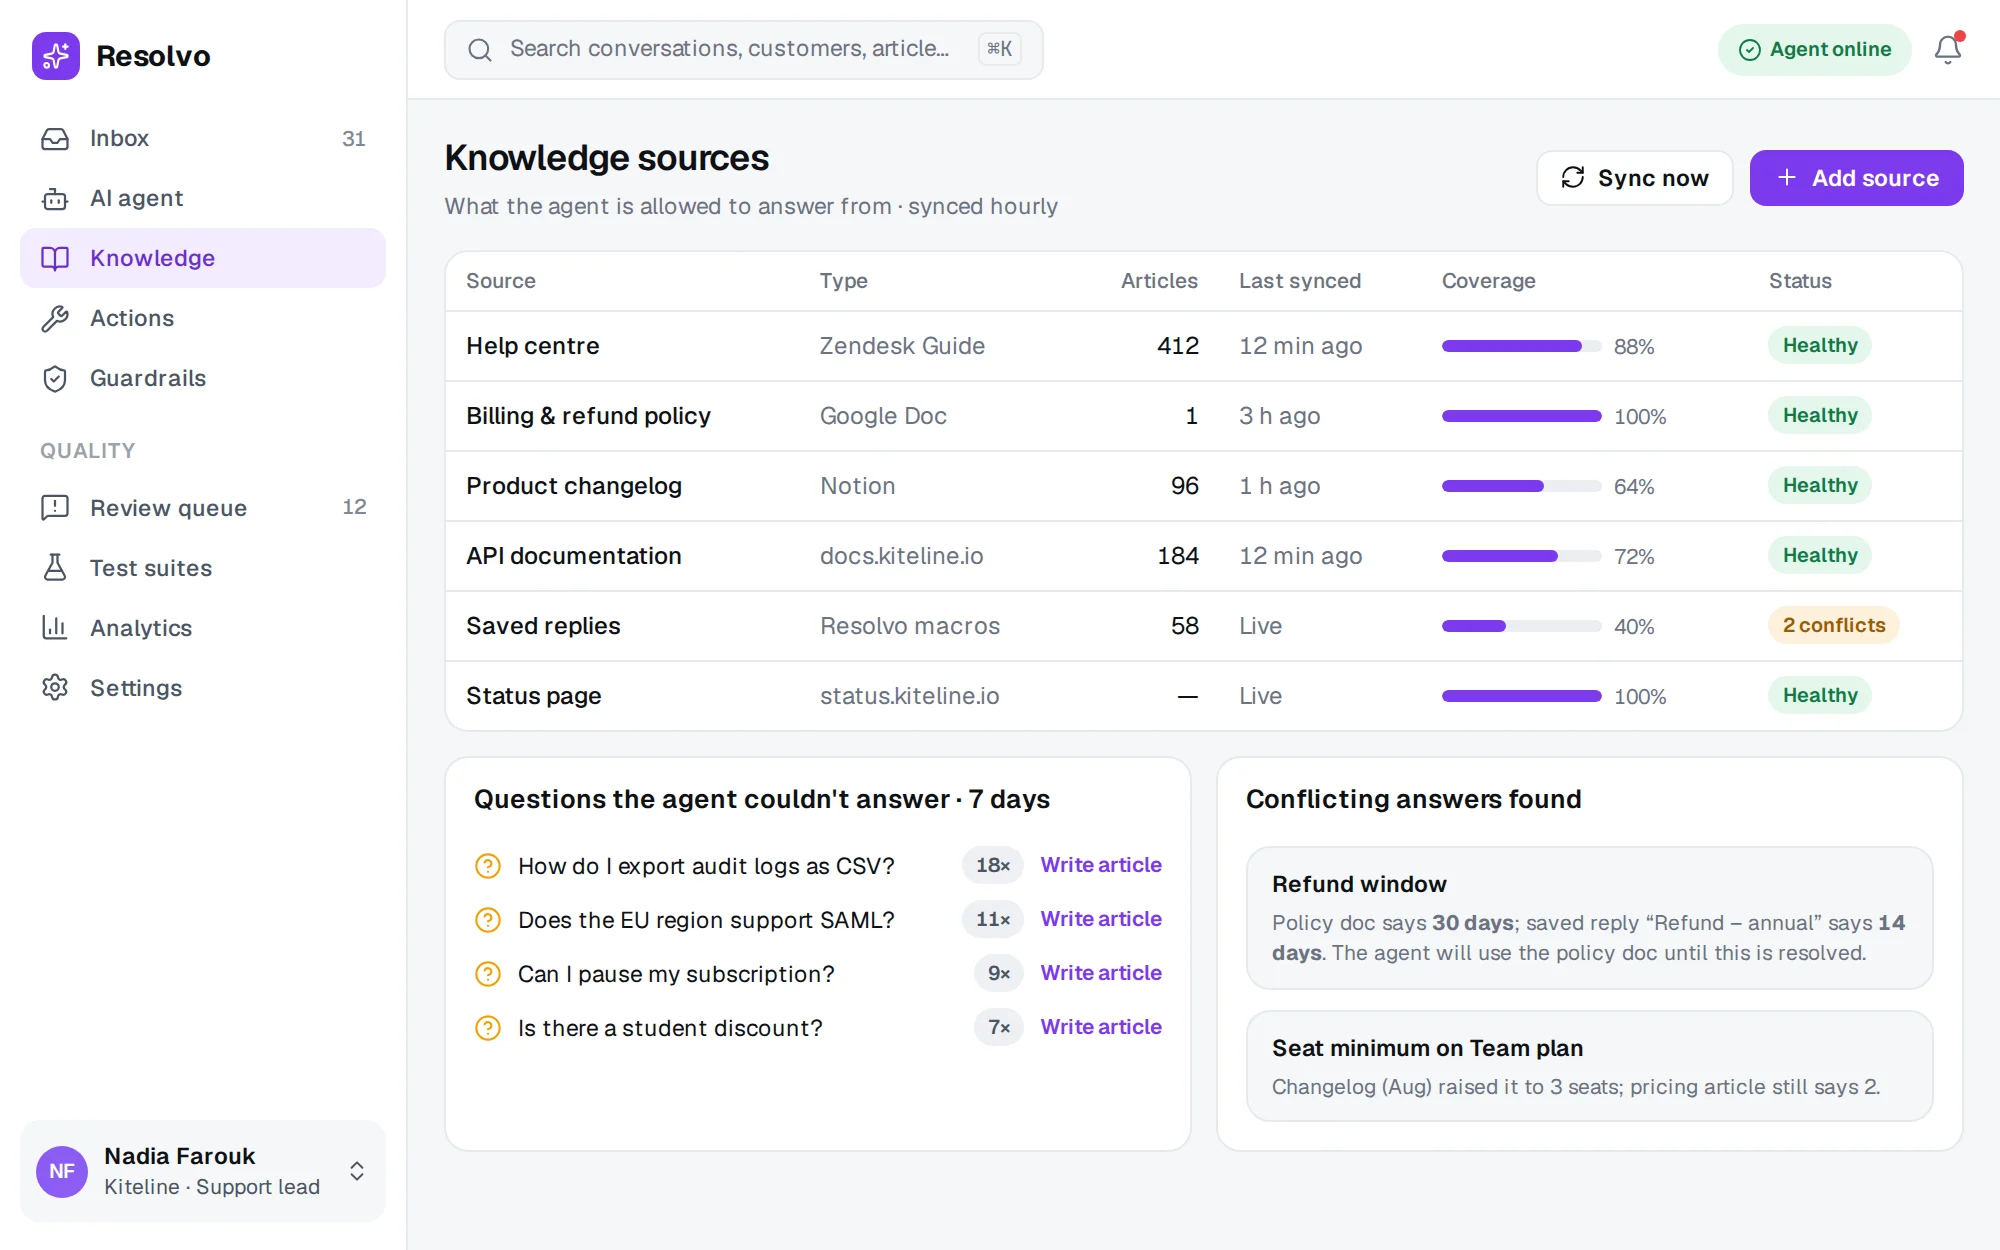Screen dimensions: 2000x1250
Task: Click the Guardrails shield icon
Action: [55, 378]
